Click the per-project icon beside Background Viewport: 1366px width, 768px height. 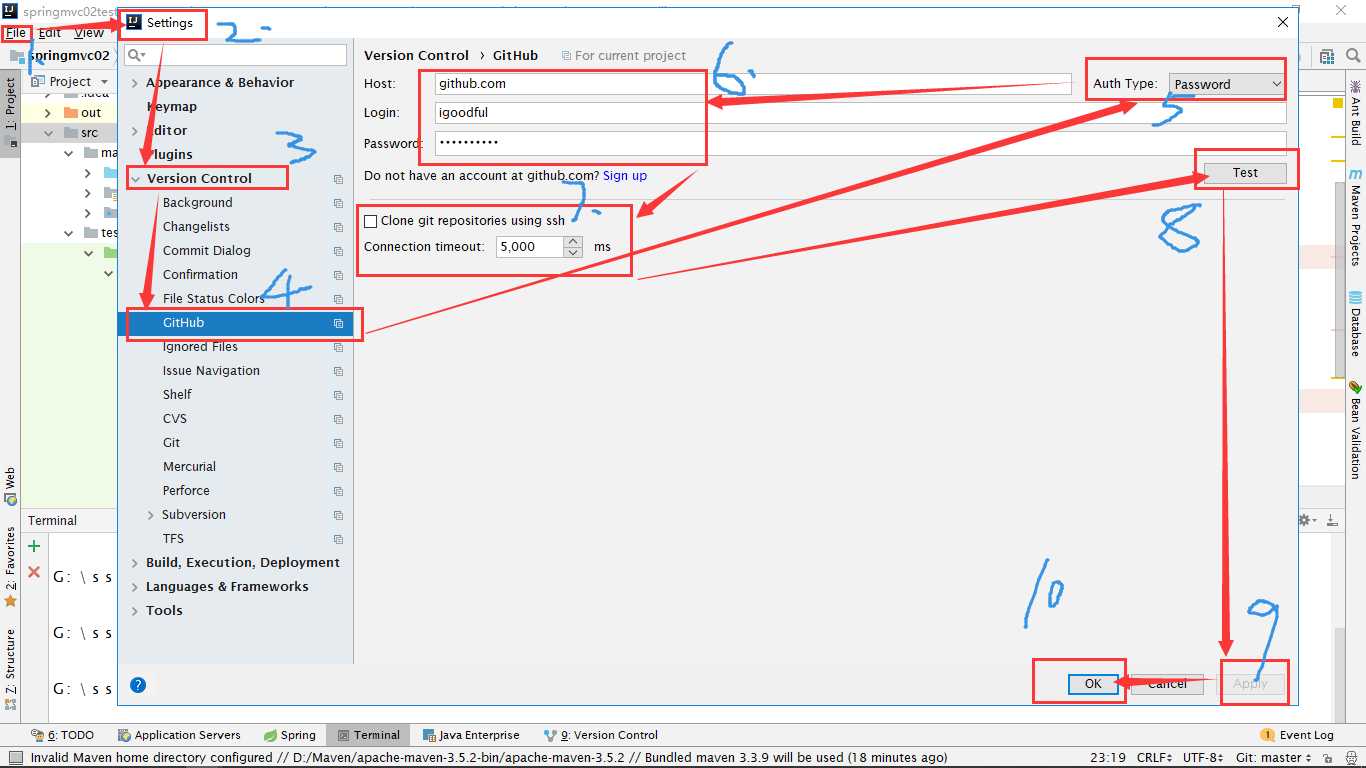[338, 203]
